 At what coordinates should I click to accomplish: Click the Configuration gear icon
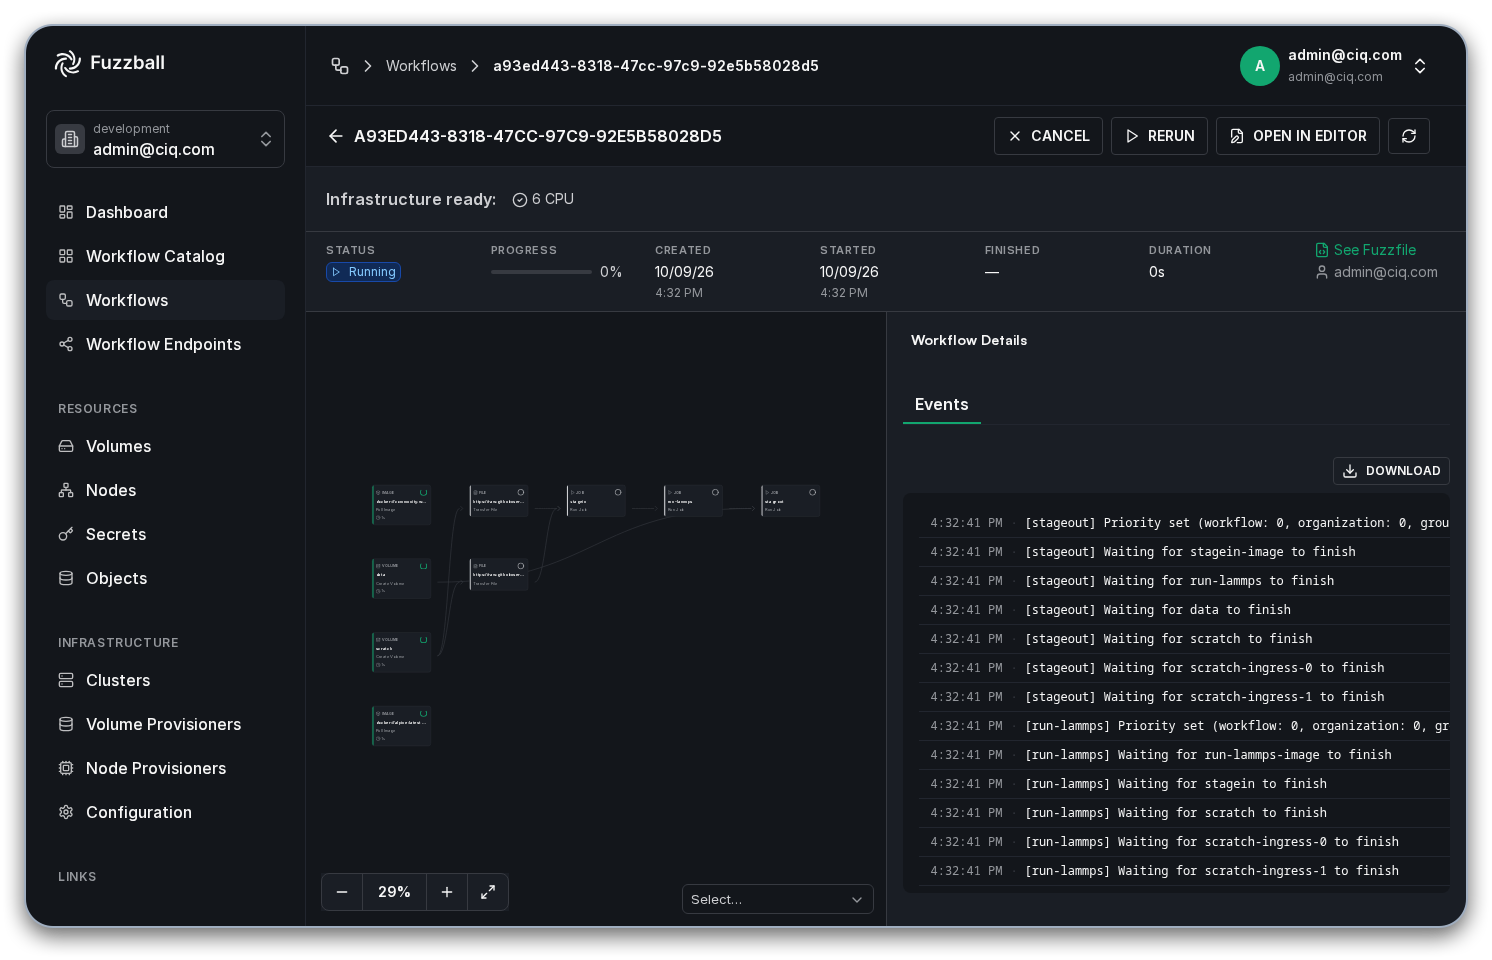pyautogui.click(x=66, y=812)
